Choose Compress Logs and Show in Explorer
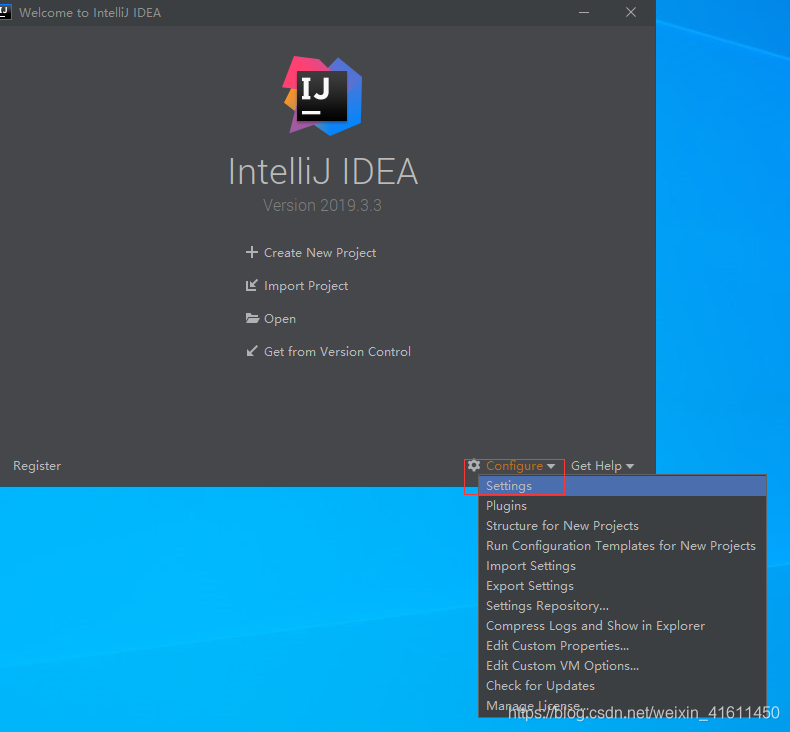The height and width of the screenshot is (732, 790). (x=622, y=626)
